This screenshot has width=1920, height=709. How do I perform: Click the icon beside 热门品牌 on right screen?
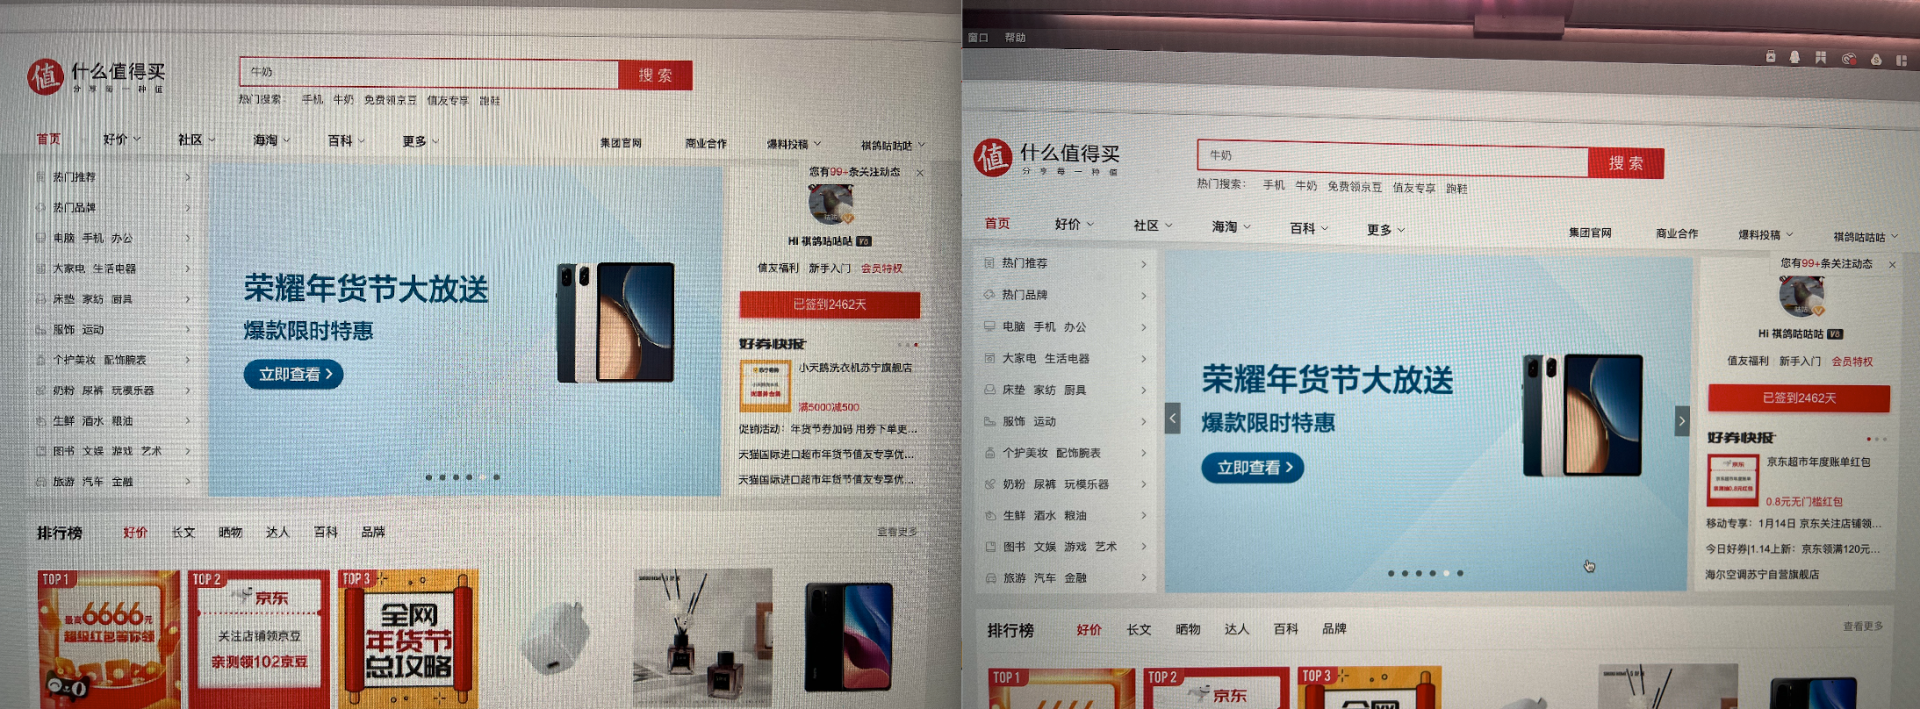(989, 295)
